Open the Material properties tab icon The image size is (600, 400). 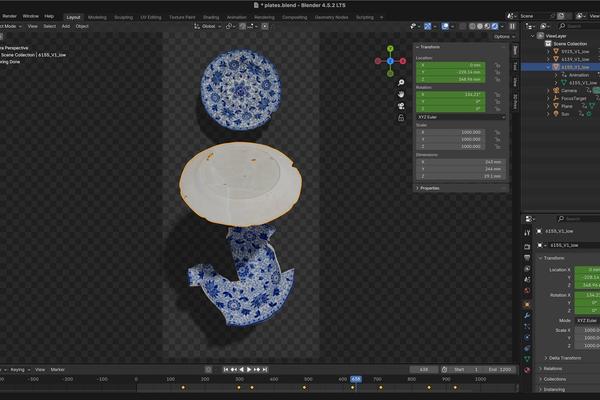pos(527,370)
